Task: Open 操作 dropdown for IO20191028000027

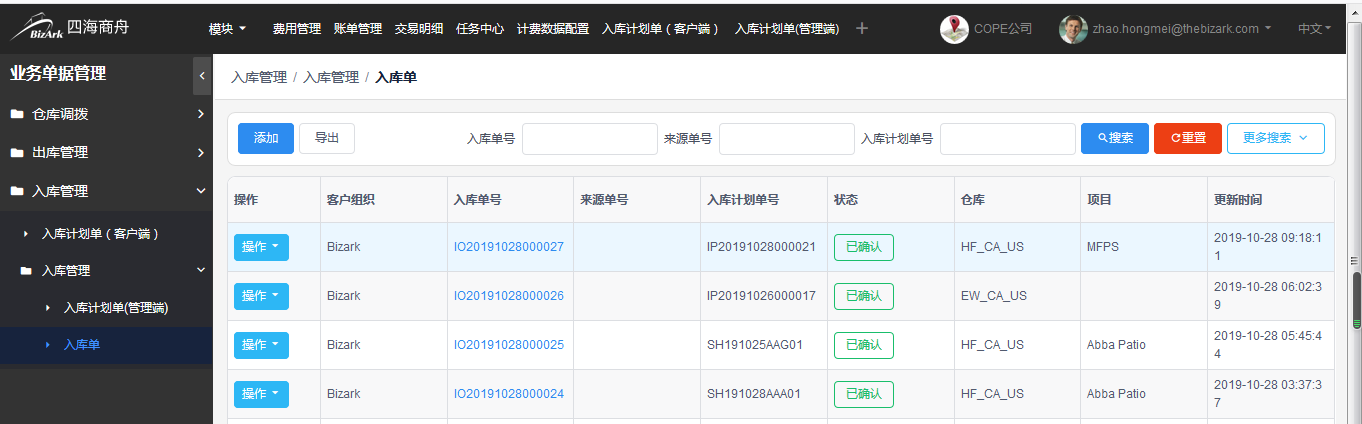Action: [261, 247]
